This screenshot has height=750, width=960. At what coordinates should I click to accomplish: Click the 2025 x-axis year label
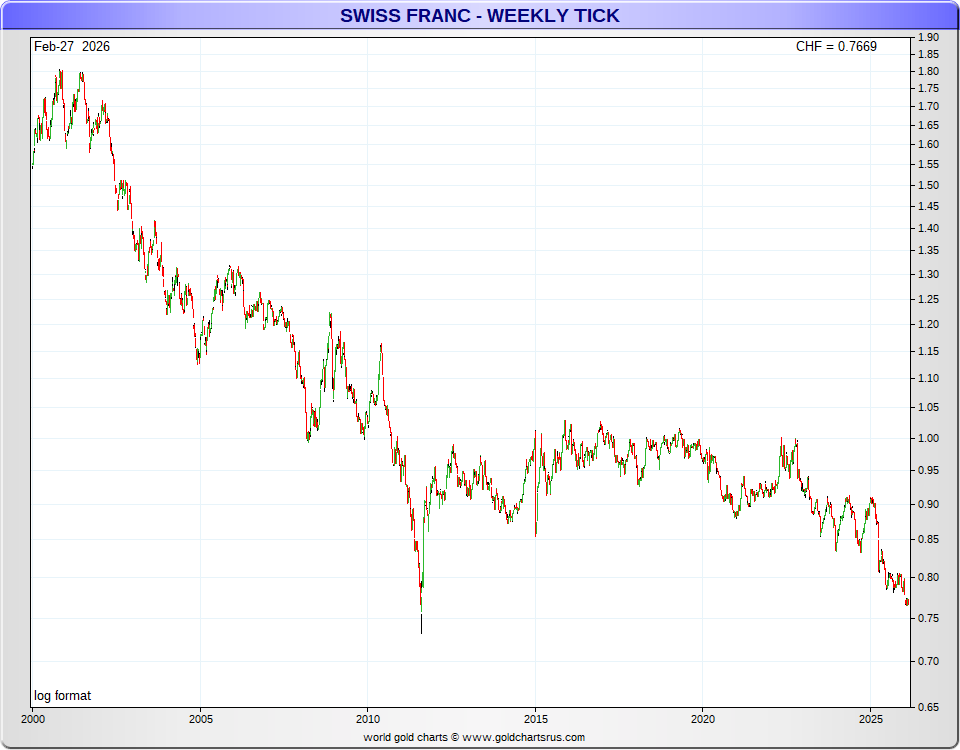click(x=871, y=718)
